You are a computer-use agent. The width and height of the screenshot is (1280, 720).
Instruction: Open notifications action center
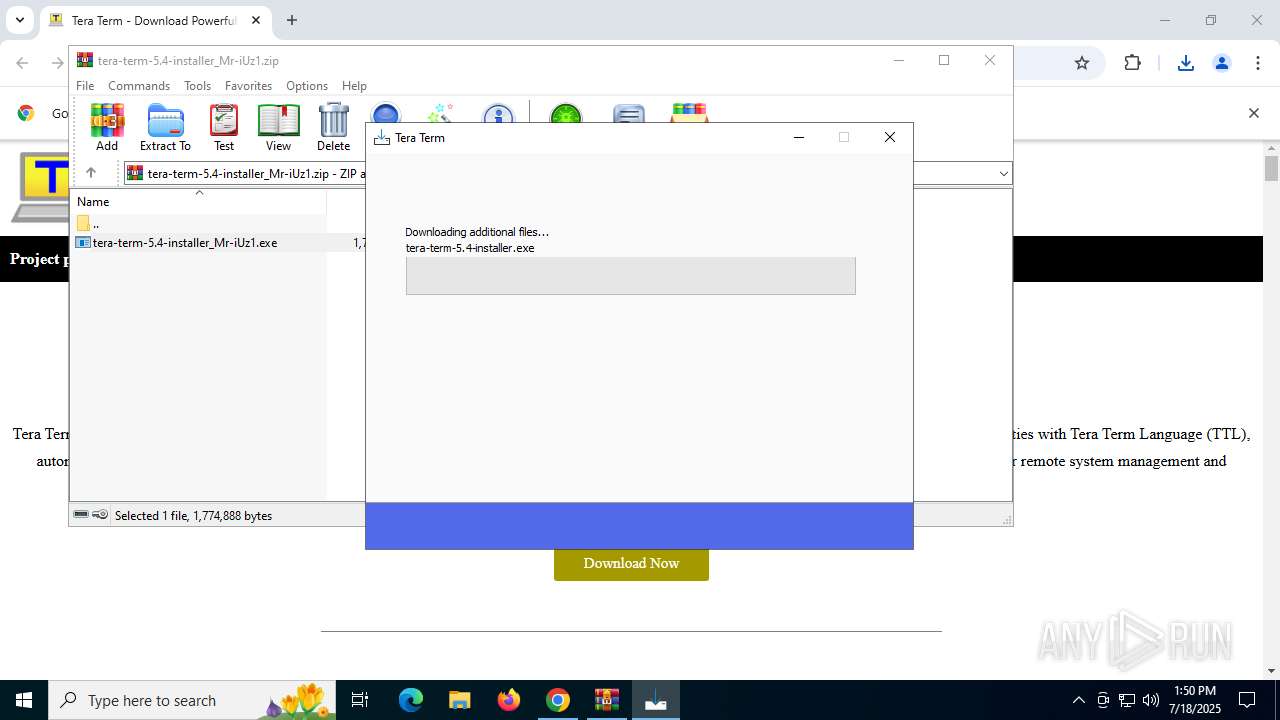pos(1247,700)
